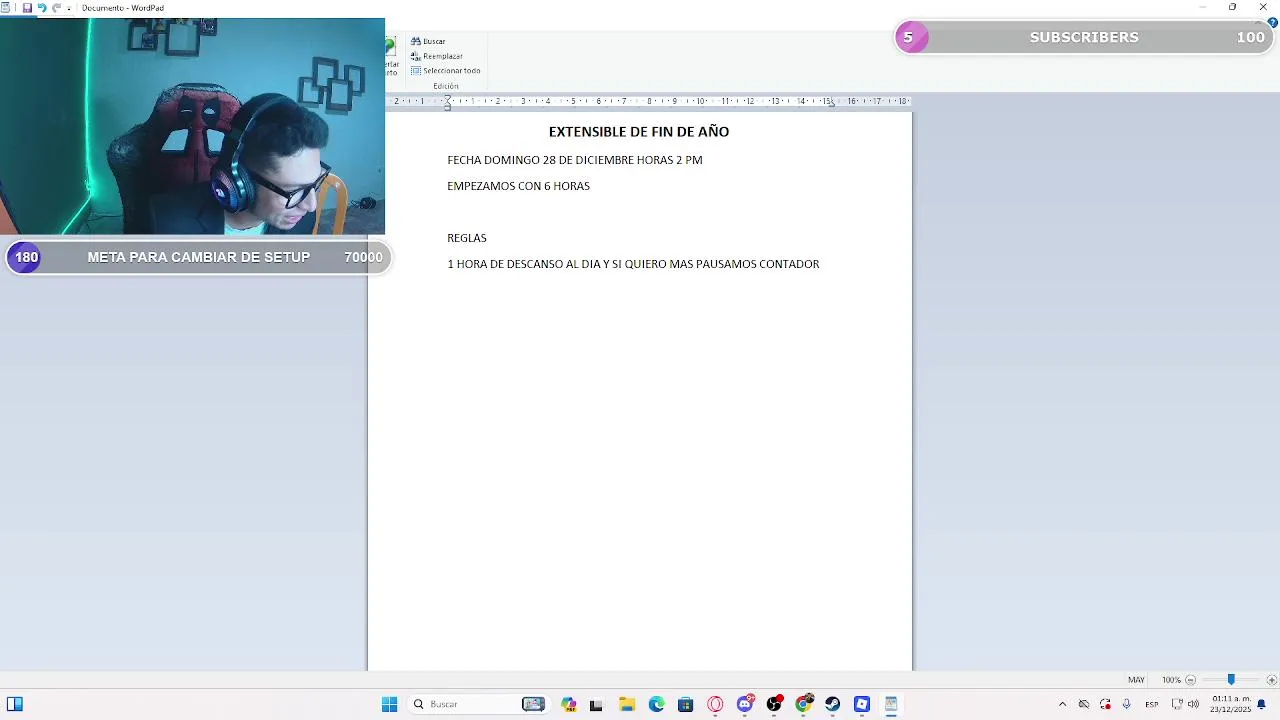1280x720 pixels.
Task: Open Google Chrome from the taskbar
Action: coord(803,704)
